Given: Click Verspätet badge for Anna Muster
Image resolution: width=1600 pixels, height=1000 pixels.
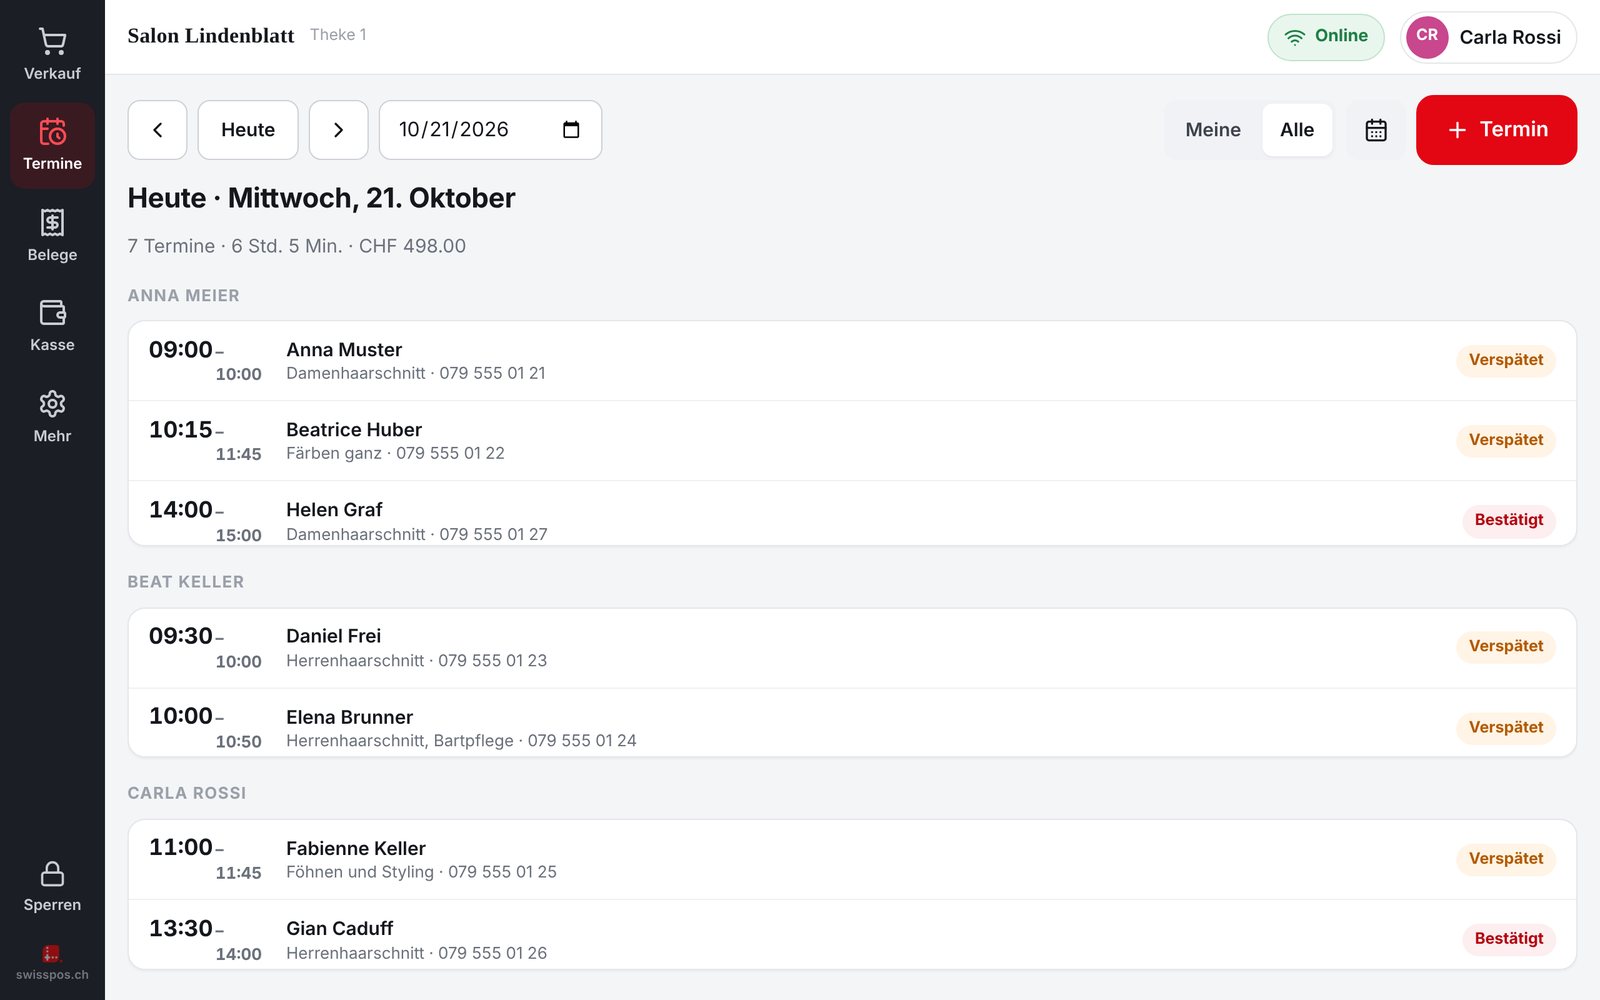Looking at the screenshot, I should pyautogui.click(x=1505, y=360).
